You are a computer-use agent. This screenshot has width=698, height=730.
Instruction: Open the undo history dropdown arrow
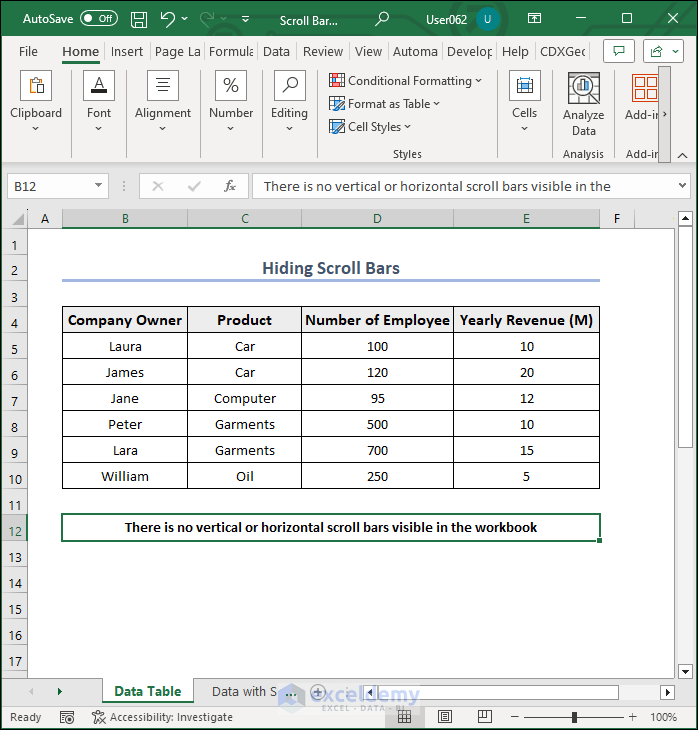184,19
